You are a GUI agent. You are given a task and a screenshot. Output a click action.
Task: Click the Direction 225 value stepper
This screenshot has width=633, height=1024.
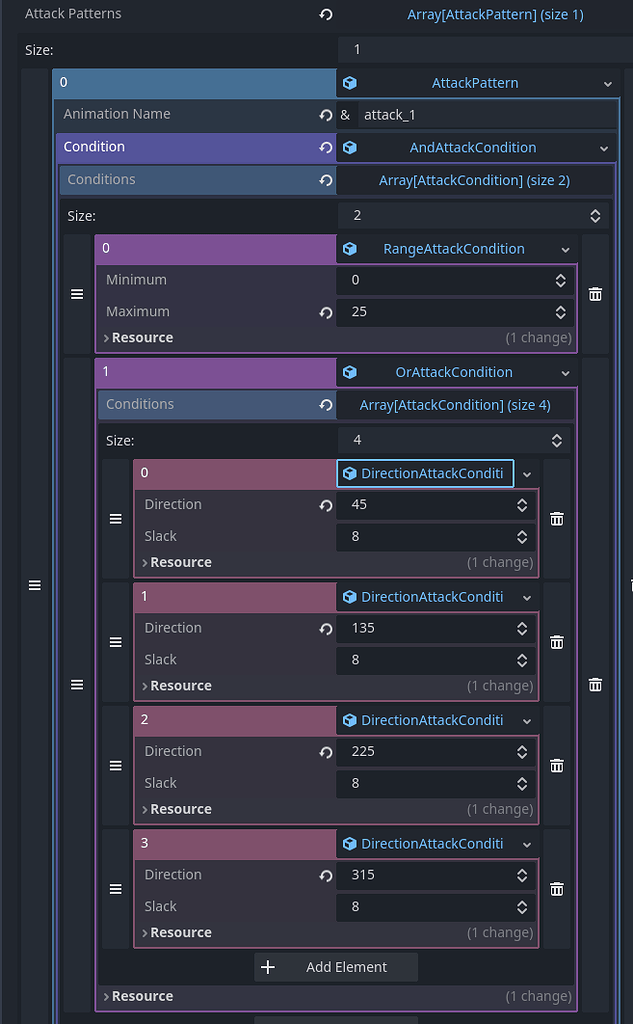[522, 752]
